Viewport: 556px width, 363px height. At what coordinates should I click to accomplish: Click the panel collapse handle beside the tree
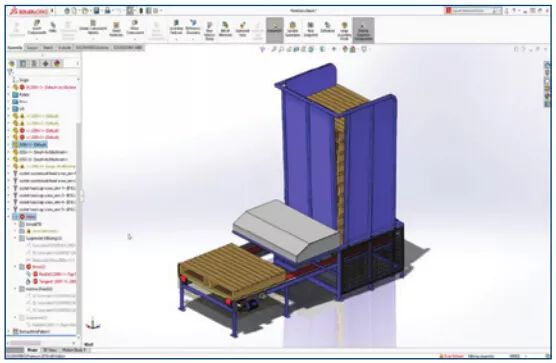tap(82, 196)
